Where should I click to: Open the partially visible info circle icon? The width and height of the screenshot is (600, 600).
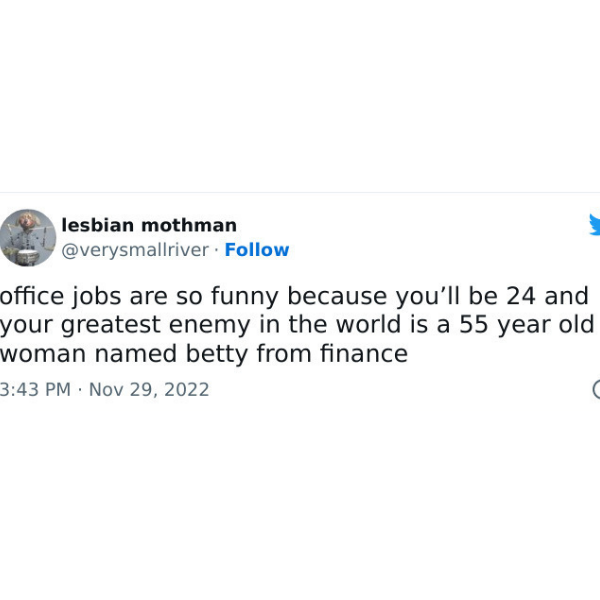[x=596, y=390]
